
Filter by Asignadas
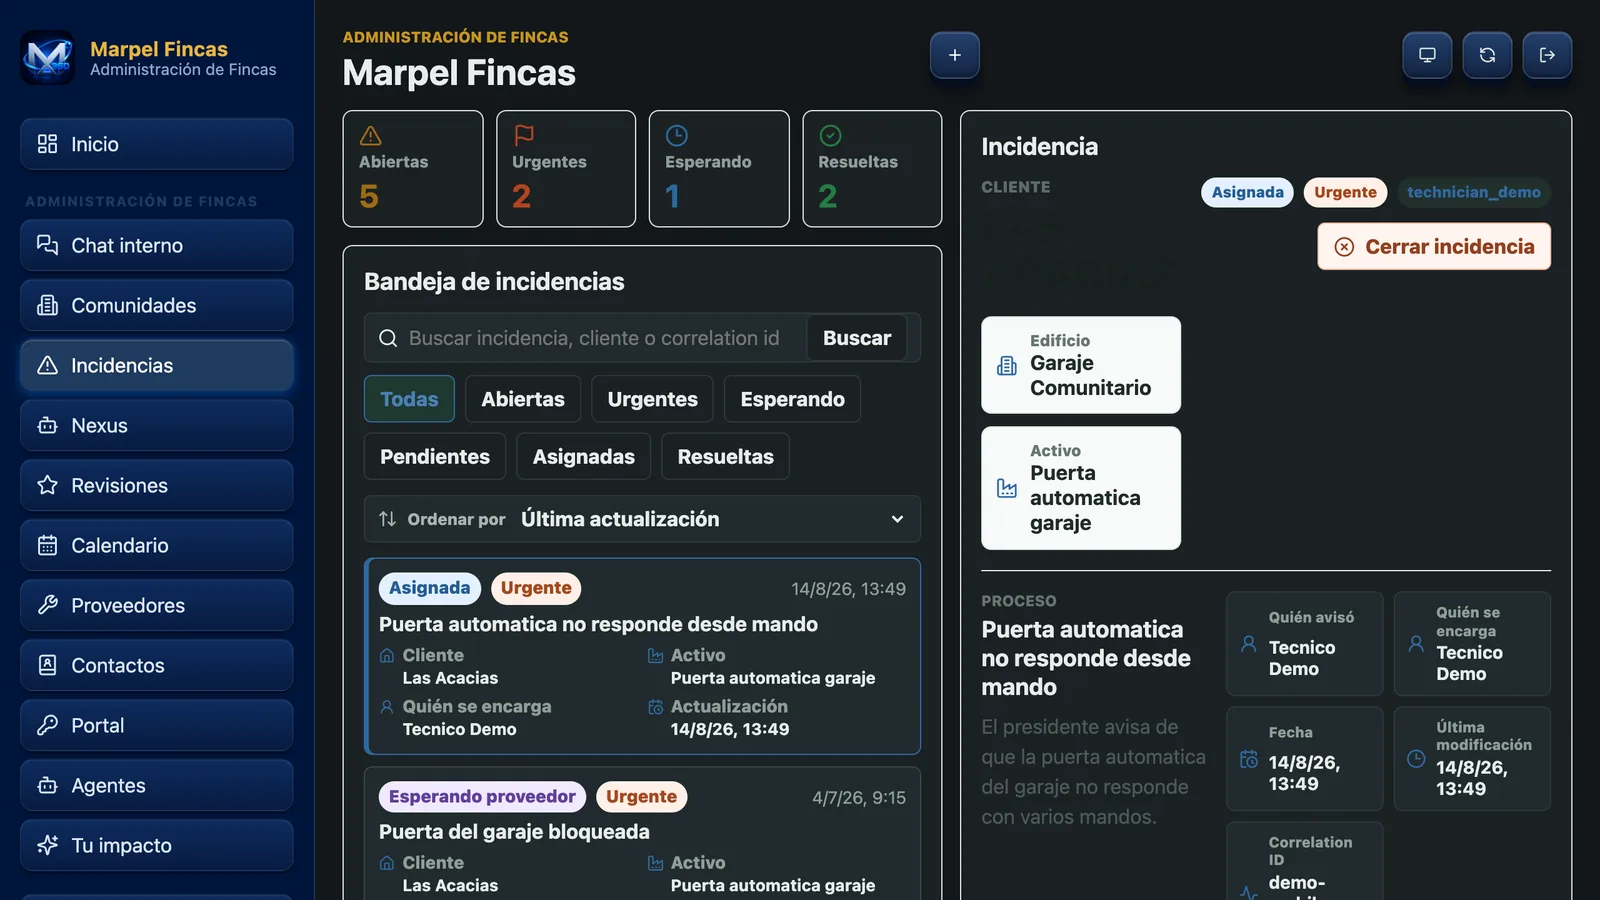click(584, 456)
